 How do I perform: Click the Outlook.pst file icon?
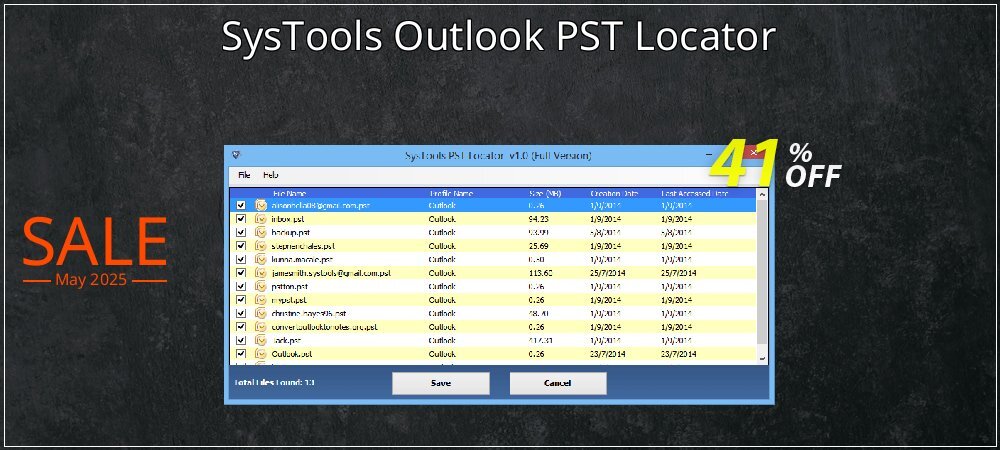coord(260,354)
